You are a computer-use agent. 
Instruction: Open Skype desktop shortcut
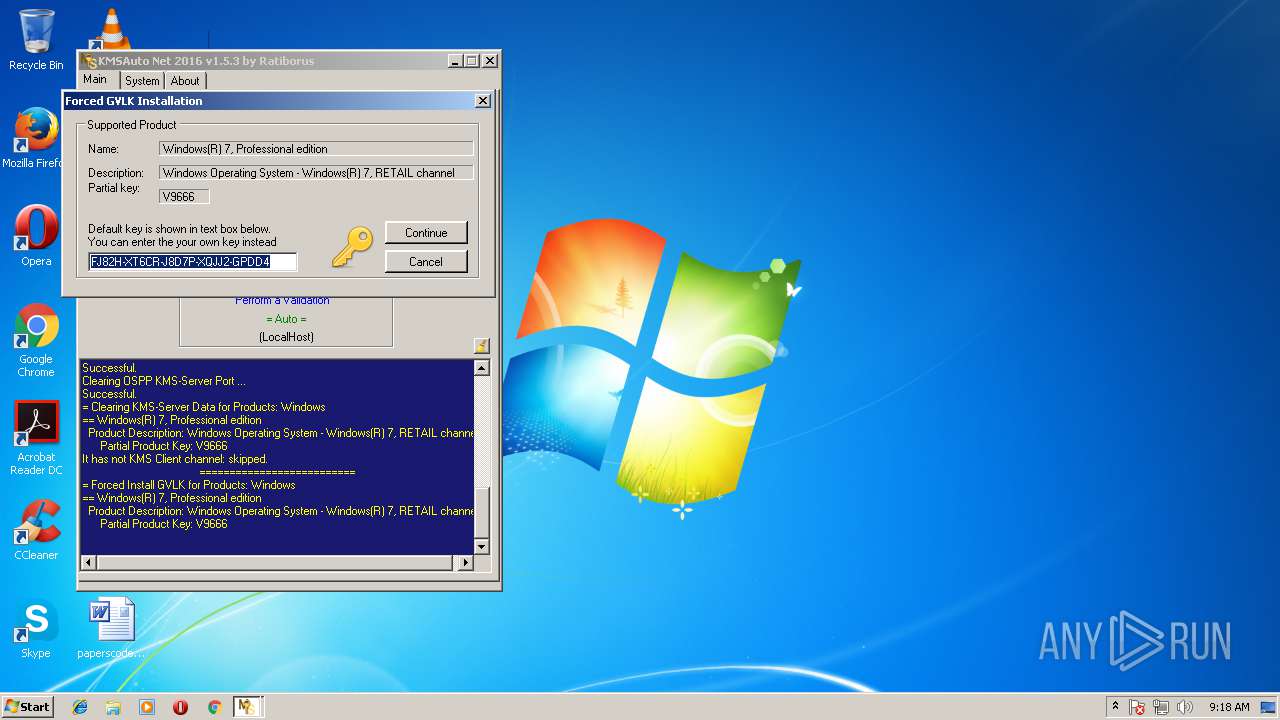36,629
